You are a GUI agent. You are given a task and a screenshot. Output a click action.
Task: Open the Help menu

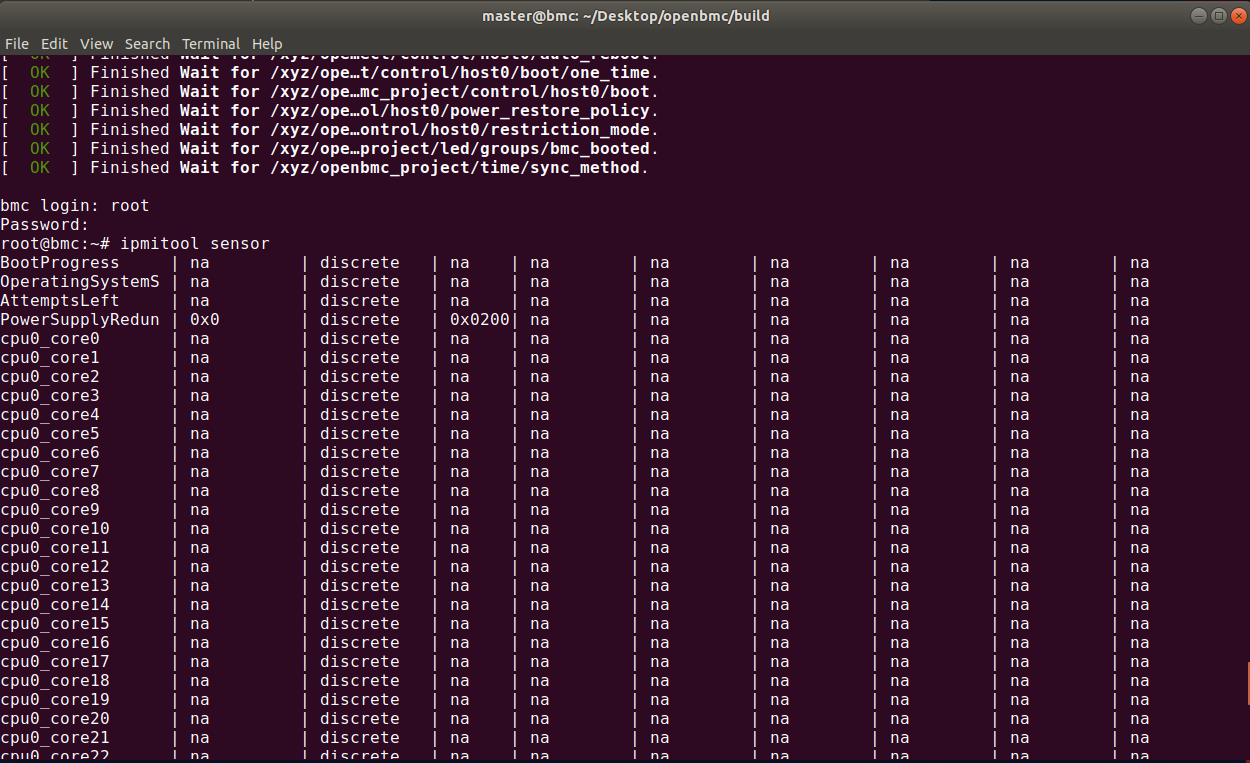[x=267, y=43]
